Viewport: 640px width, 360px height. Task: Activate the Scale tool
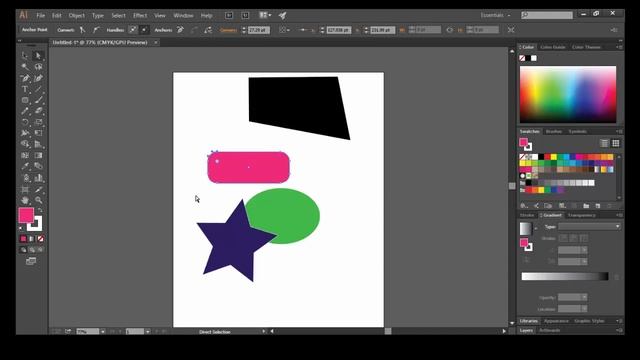point(38,122)
